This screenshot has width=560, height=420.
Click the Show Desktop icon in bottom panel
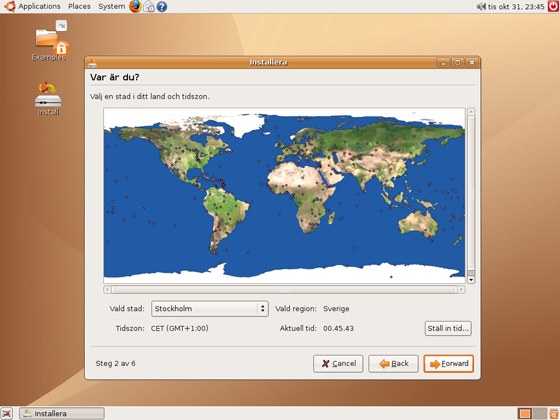pos(7,413)
